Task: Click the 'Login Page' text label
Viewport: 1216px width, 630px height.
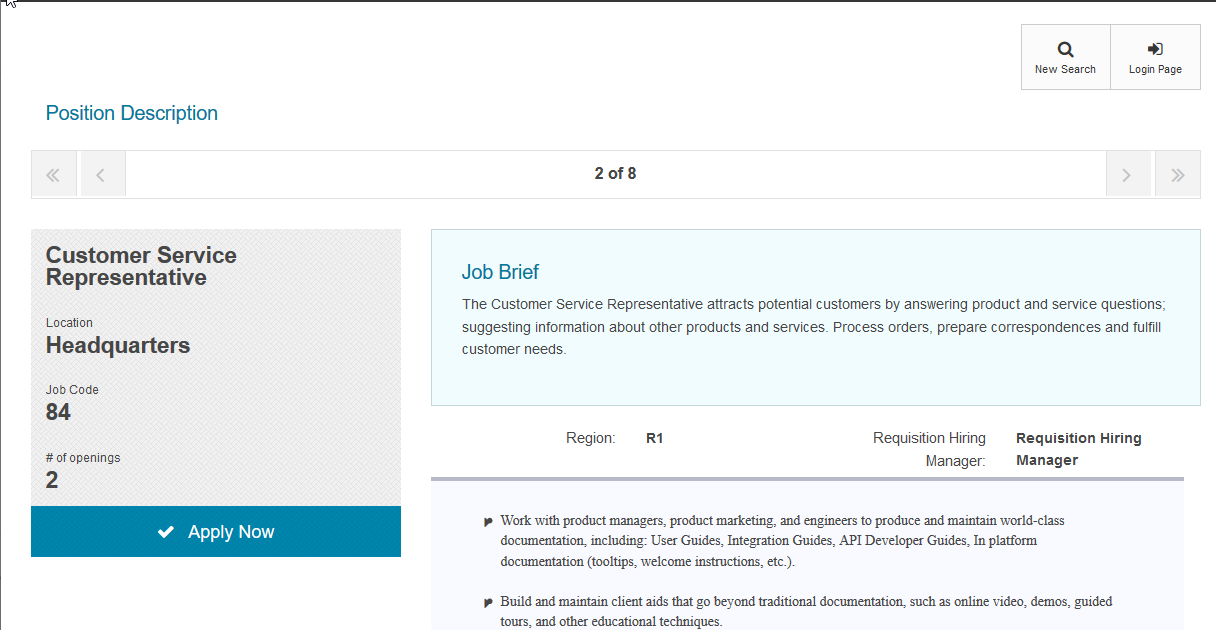Action: point(1155,70)
